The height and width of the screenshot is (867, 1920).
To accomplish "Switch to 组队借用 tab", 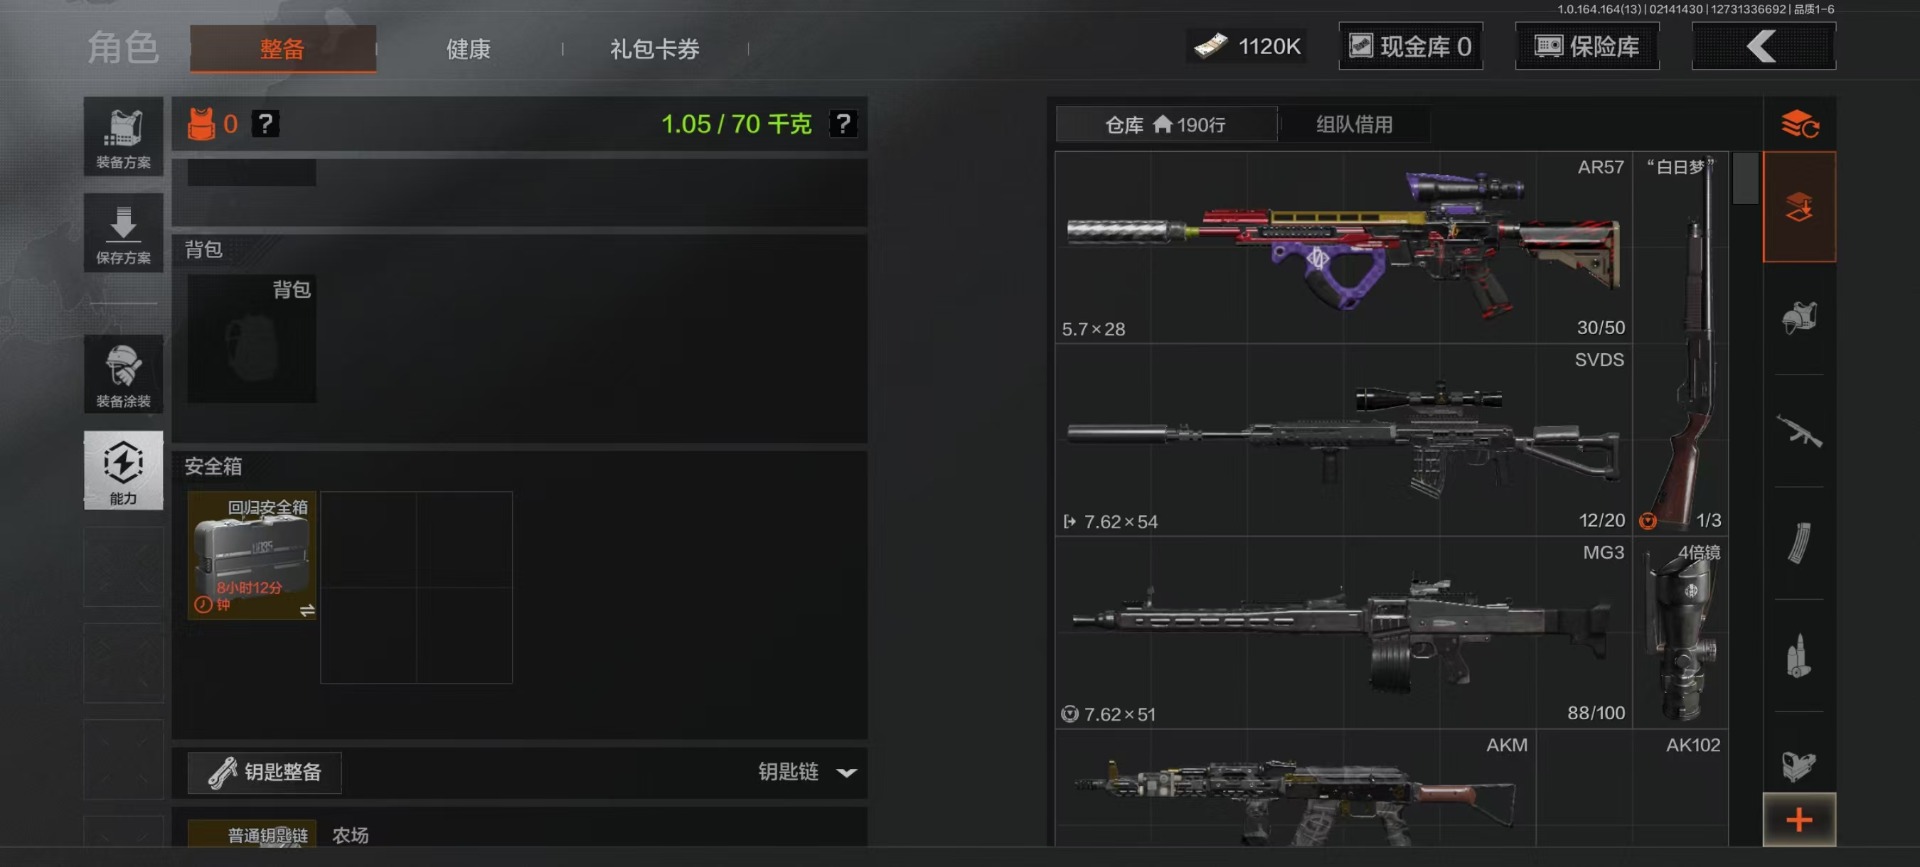I will [x=1354, y=124].
